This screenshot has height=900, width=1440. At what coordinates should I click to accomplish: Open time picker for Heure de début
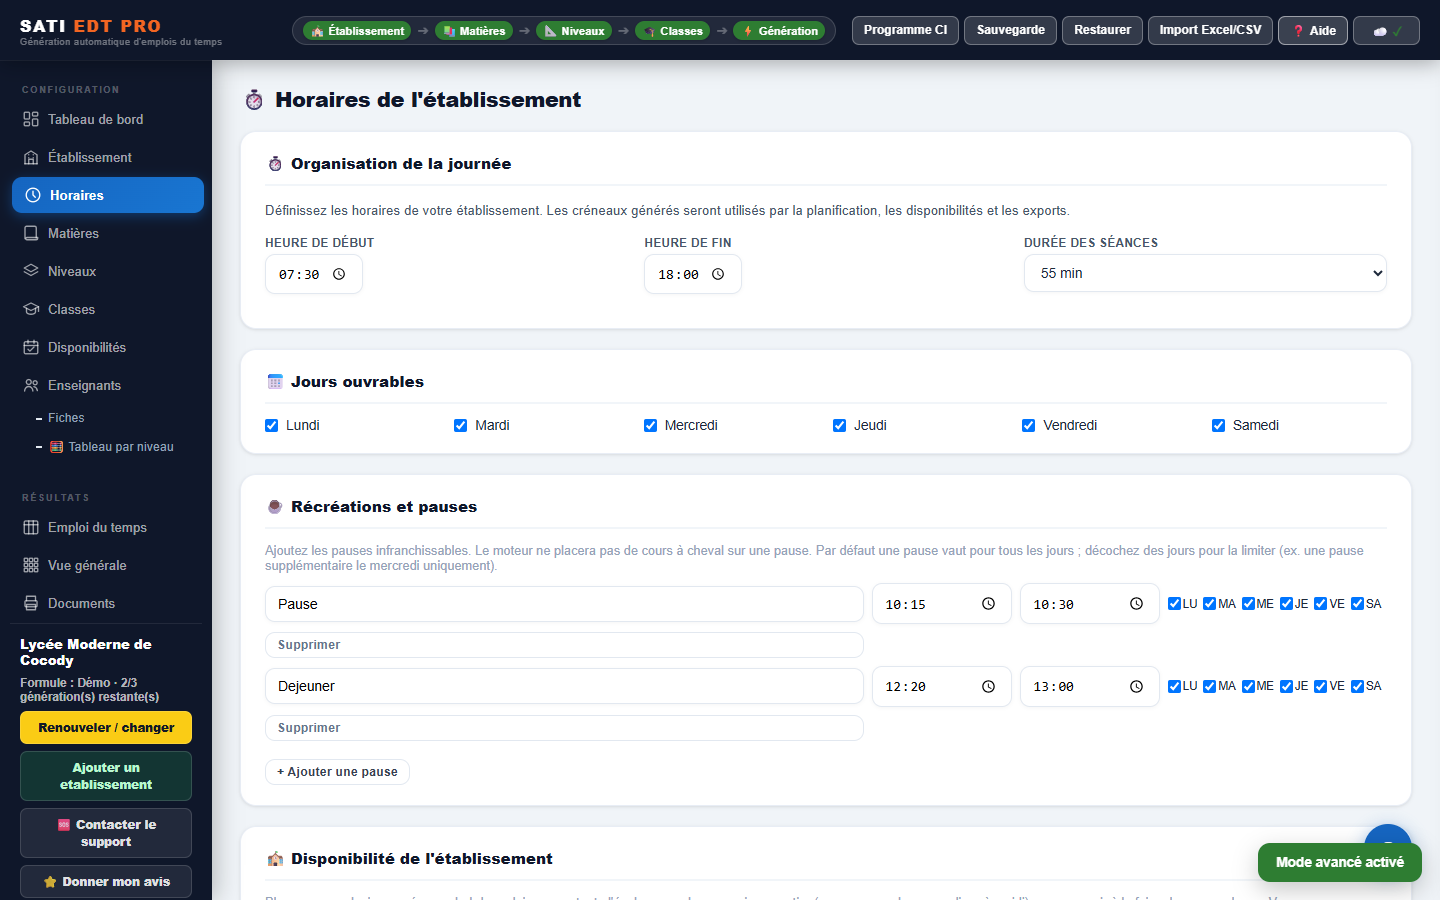[x=339, y=275]
